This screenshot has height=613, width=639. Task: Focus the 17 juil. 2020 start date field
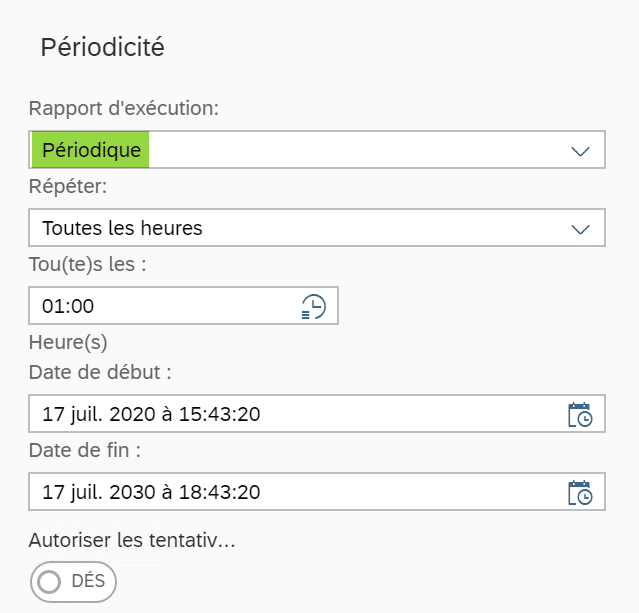(x=317, y=414)
